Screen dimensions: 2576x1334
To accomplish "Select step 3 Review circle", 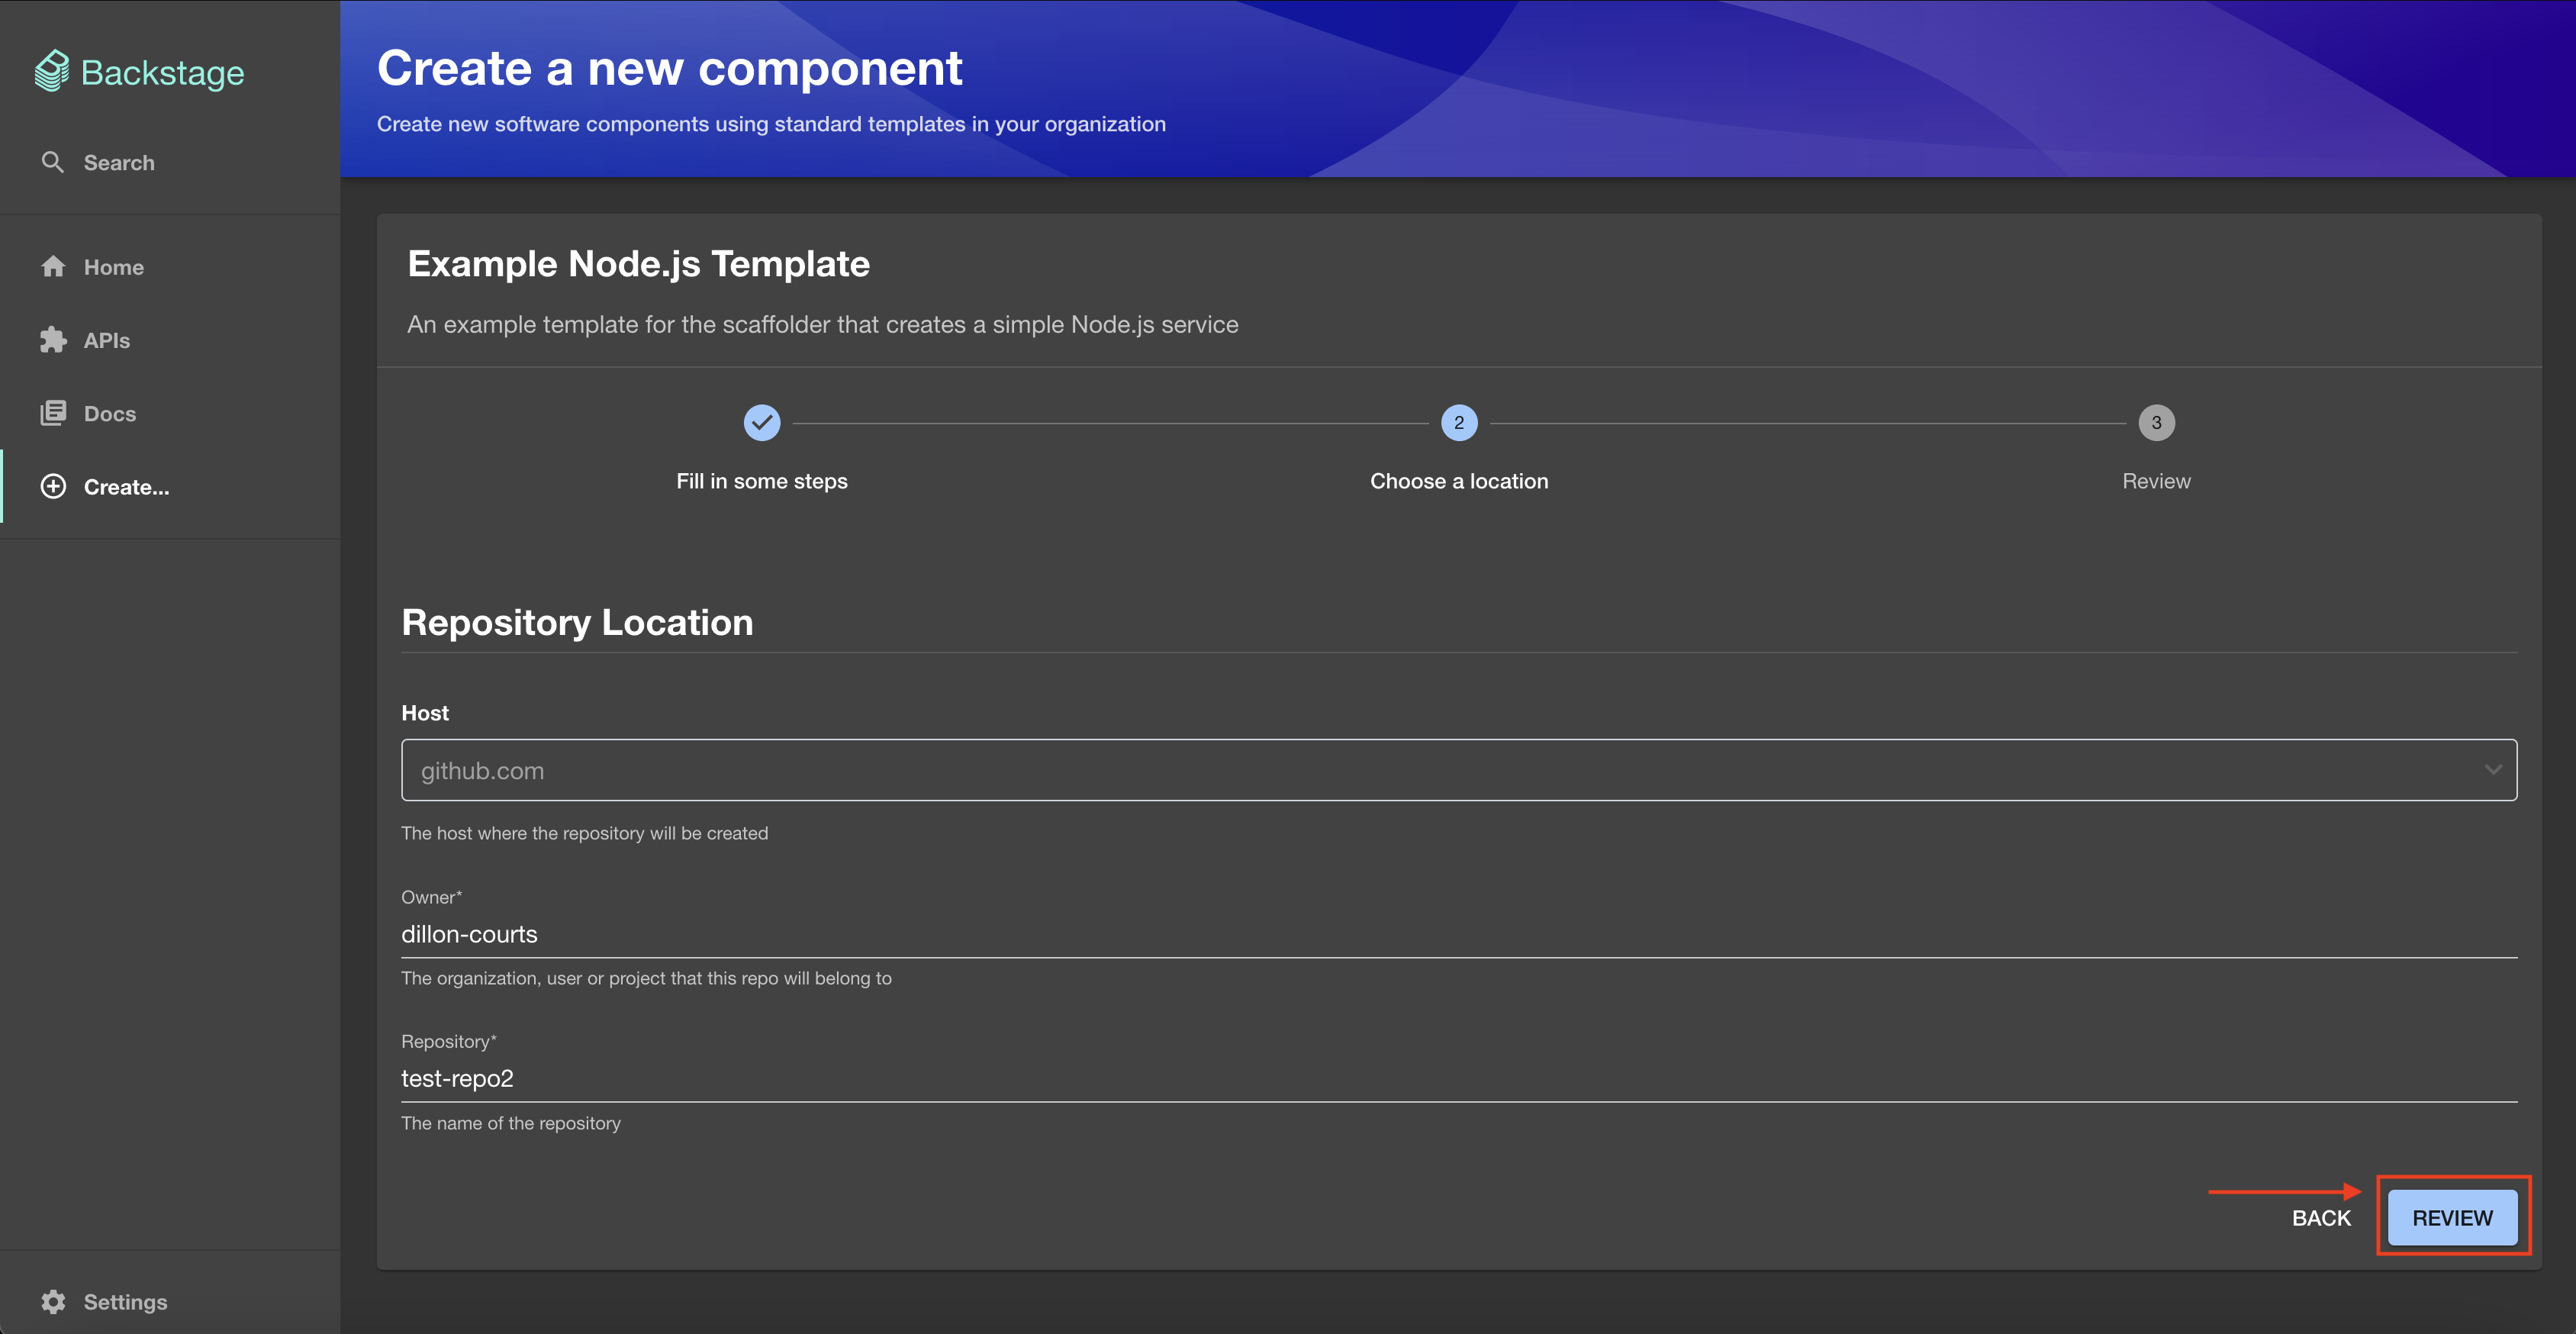I will coord(2156,423).
